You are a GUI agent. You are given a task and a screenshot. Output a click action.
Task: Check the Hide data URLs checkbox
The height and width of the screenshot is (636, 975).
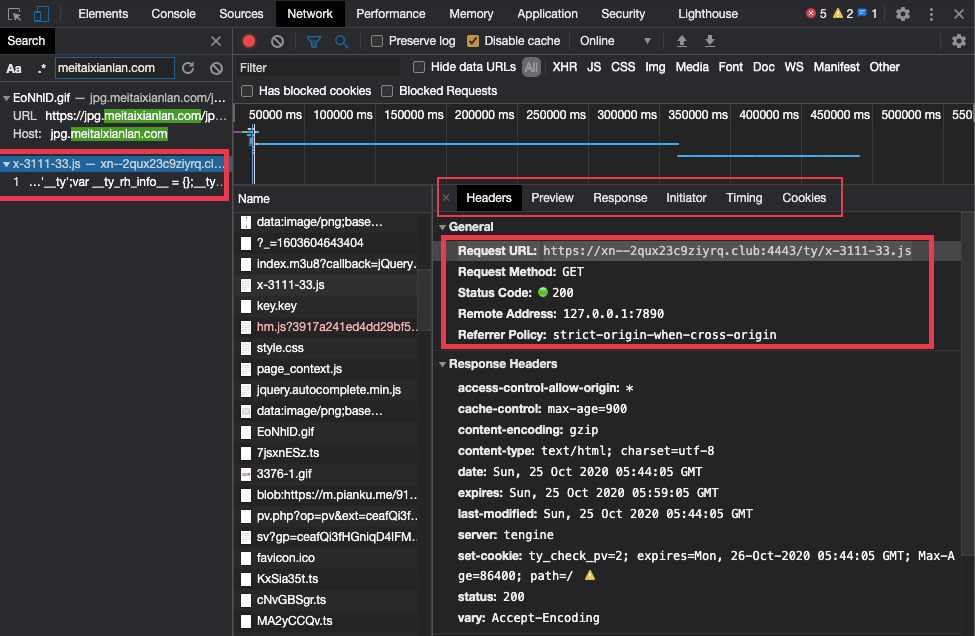[419, 67]
